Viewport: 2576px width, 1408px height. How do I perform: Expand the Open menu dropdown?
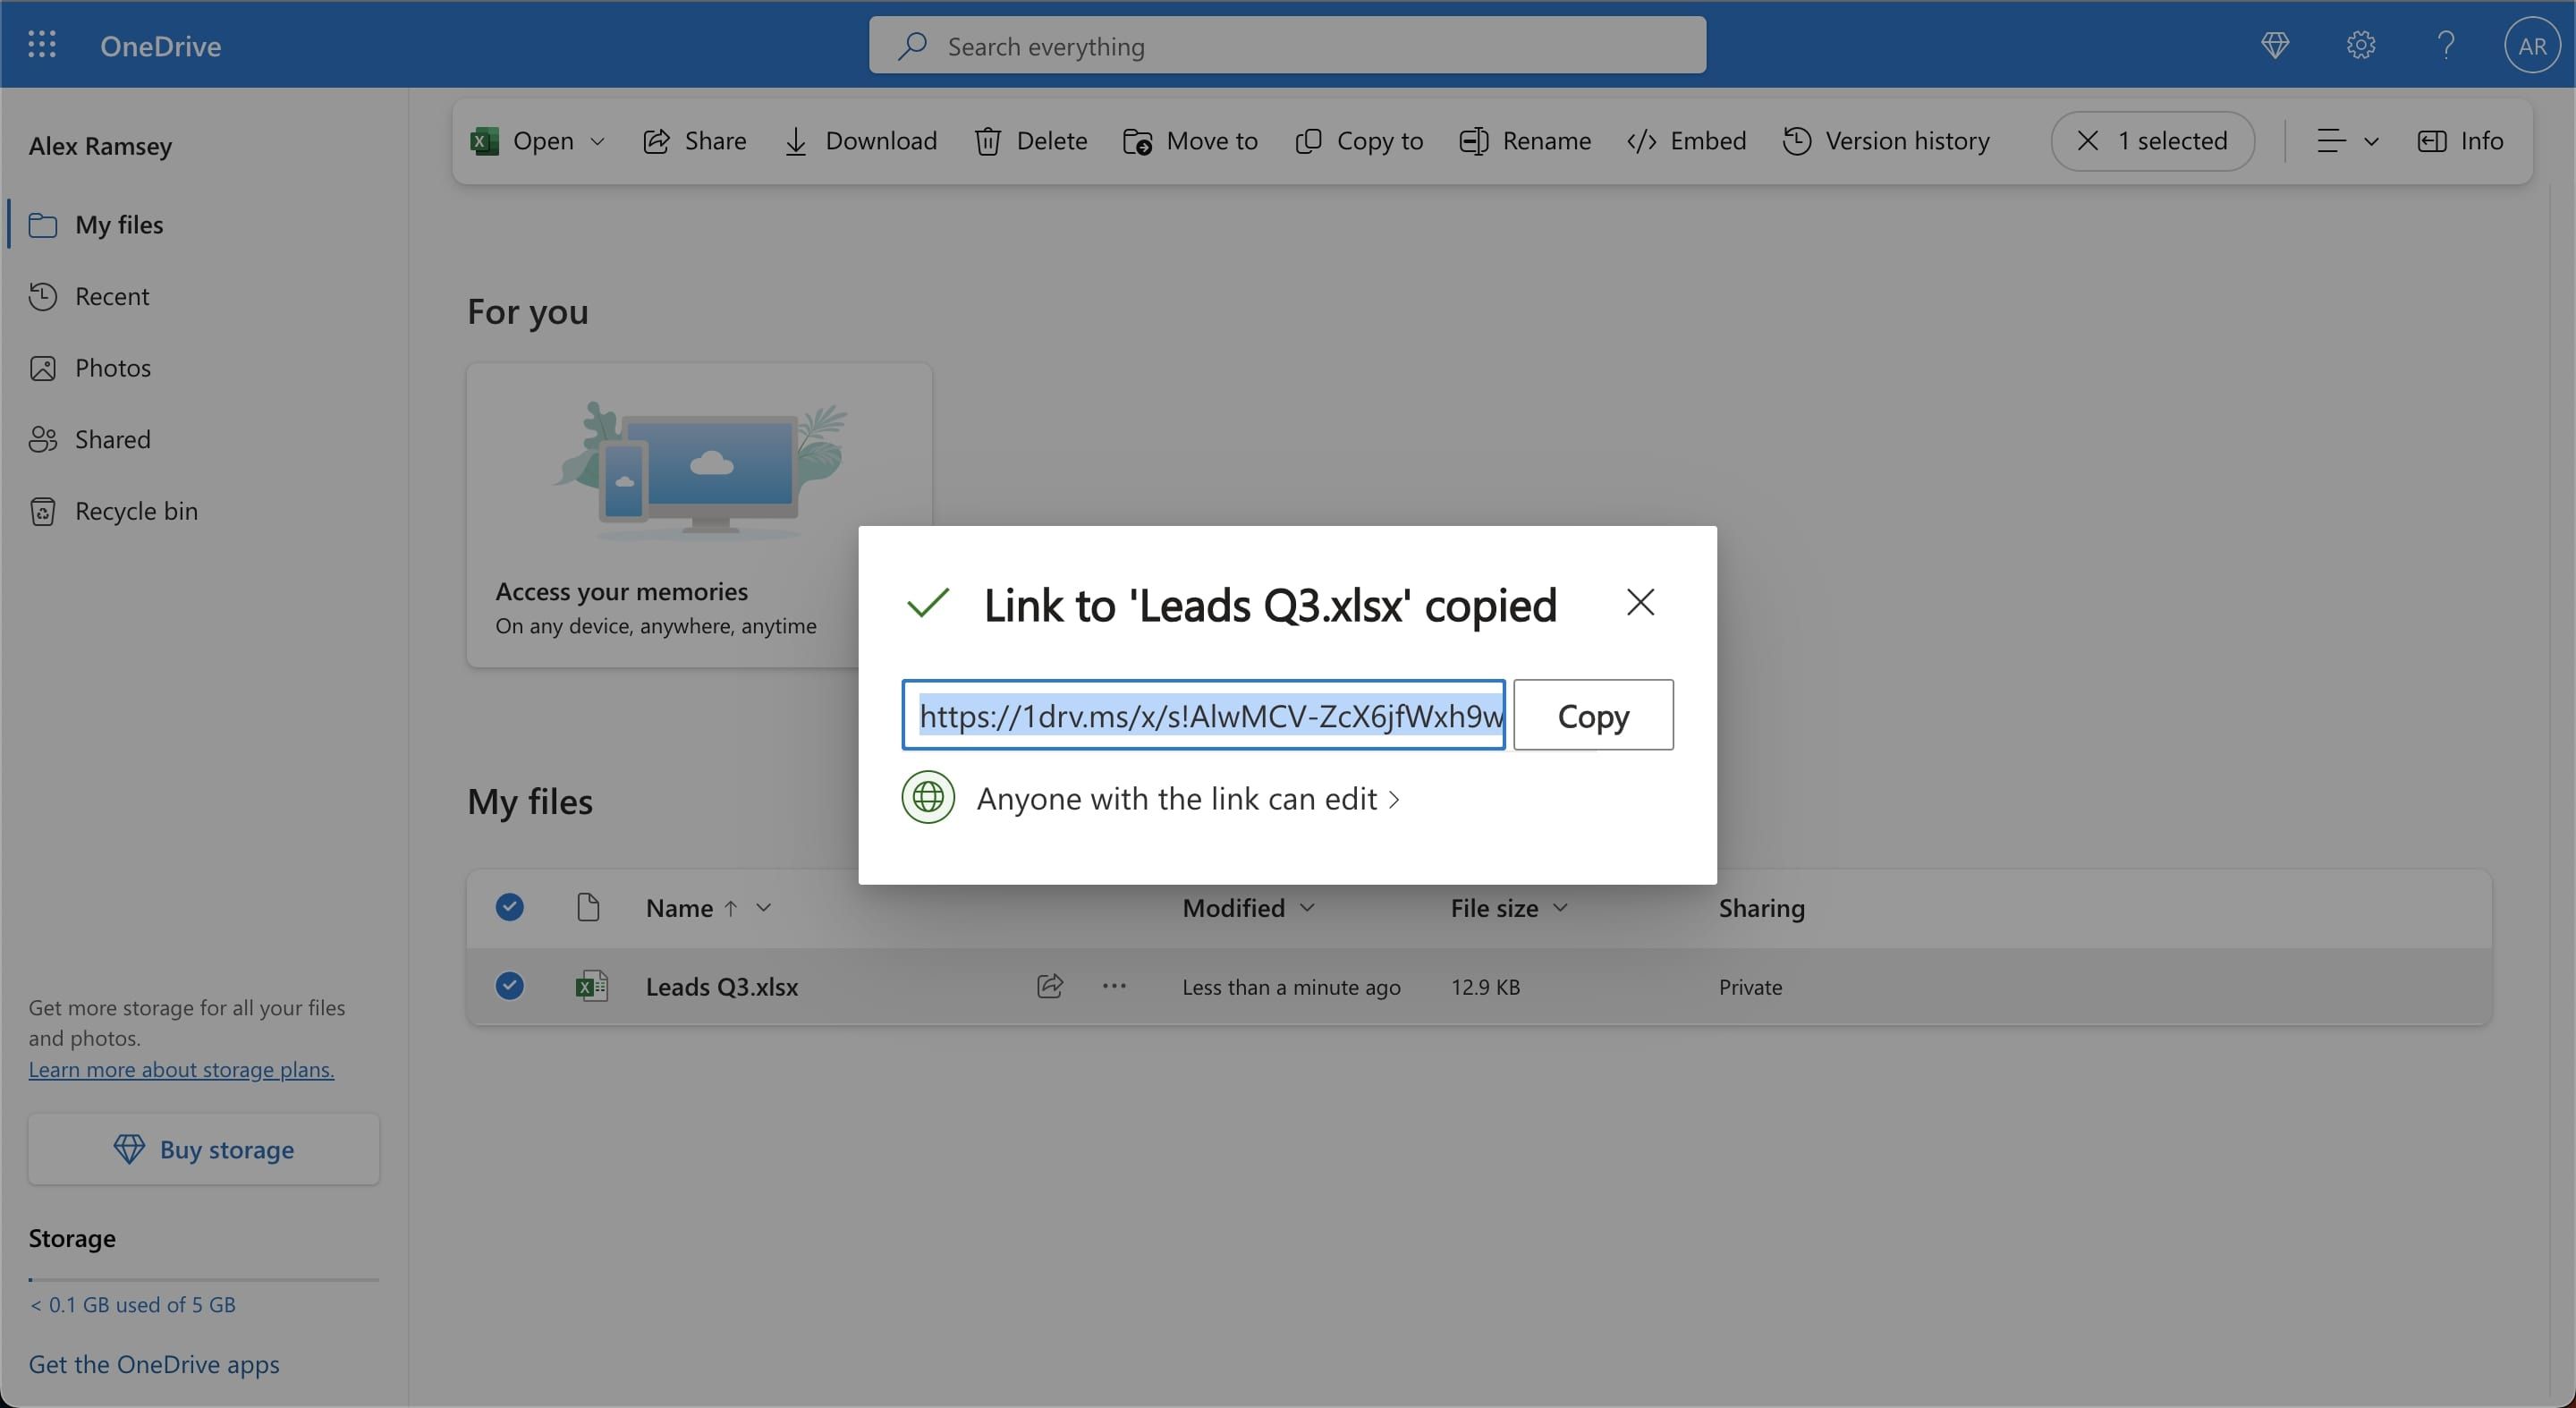pyautogui.click(x=597, y=141)
